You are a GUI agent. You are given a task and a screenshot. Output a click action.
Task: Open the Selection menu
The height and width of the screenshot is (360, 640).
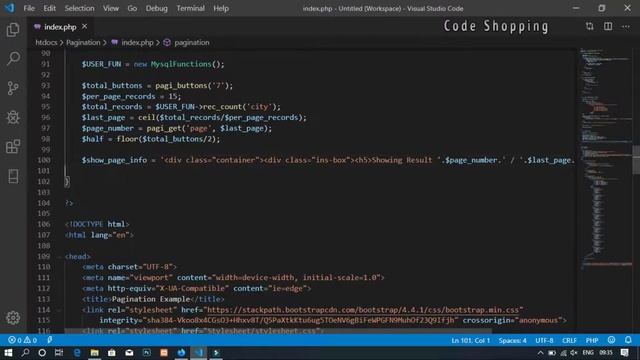click(79, 8)
